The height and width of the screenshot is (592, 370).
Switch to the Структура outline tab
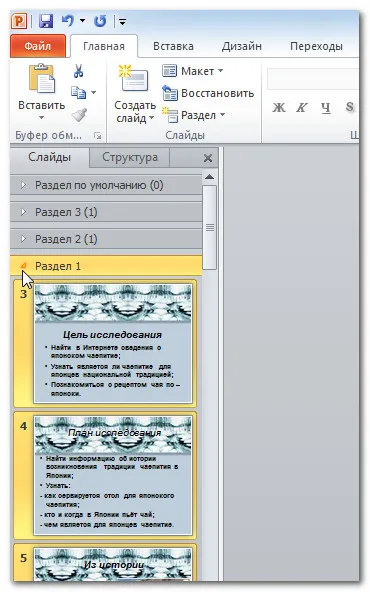point(130,157)
